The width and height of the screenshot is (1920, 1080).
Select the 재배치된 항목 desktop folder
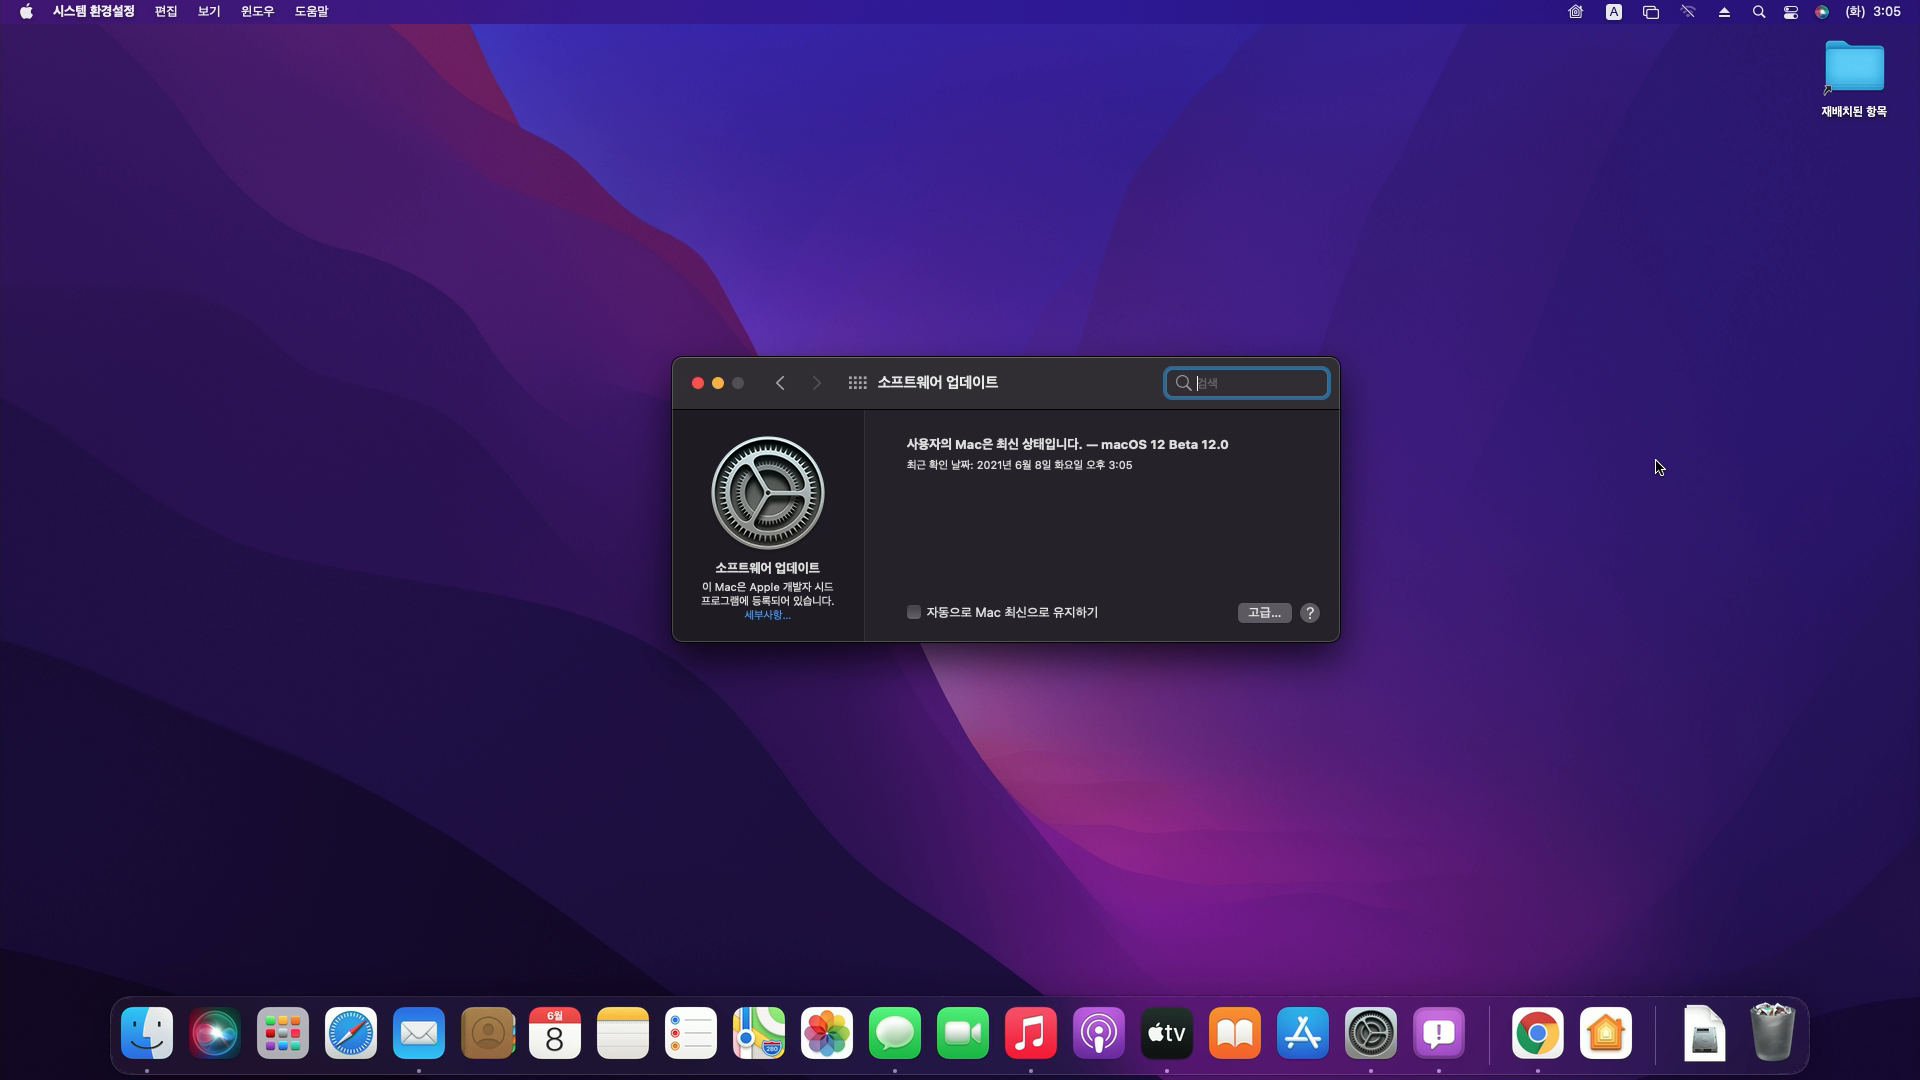pyautogui.click(x=1854, y=70)
